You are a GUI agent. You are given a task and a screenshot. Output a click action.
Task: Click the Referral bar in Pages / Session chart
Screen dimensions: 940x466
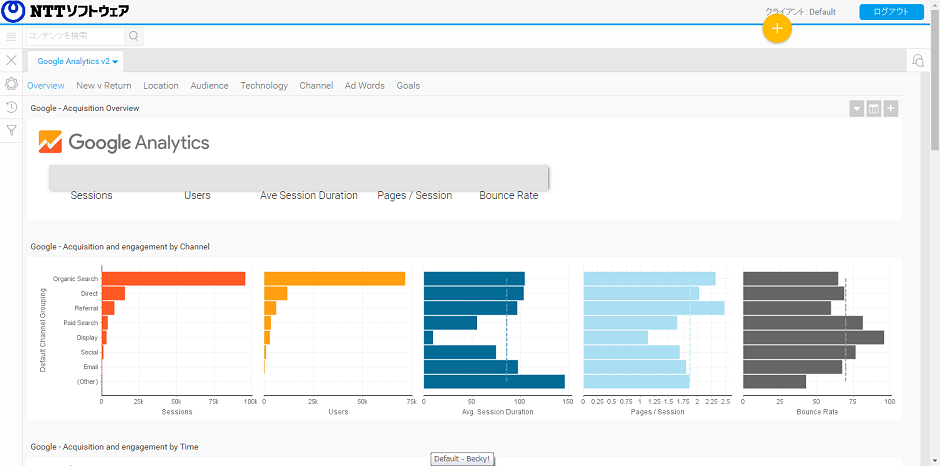[x=653, y=308]
